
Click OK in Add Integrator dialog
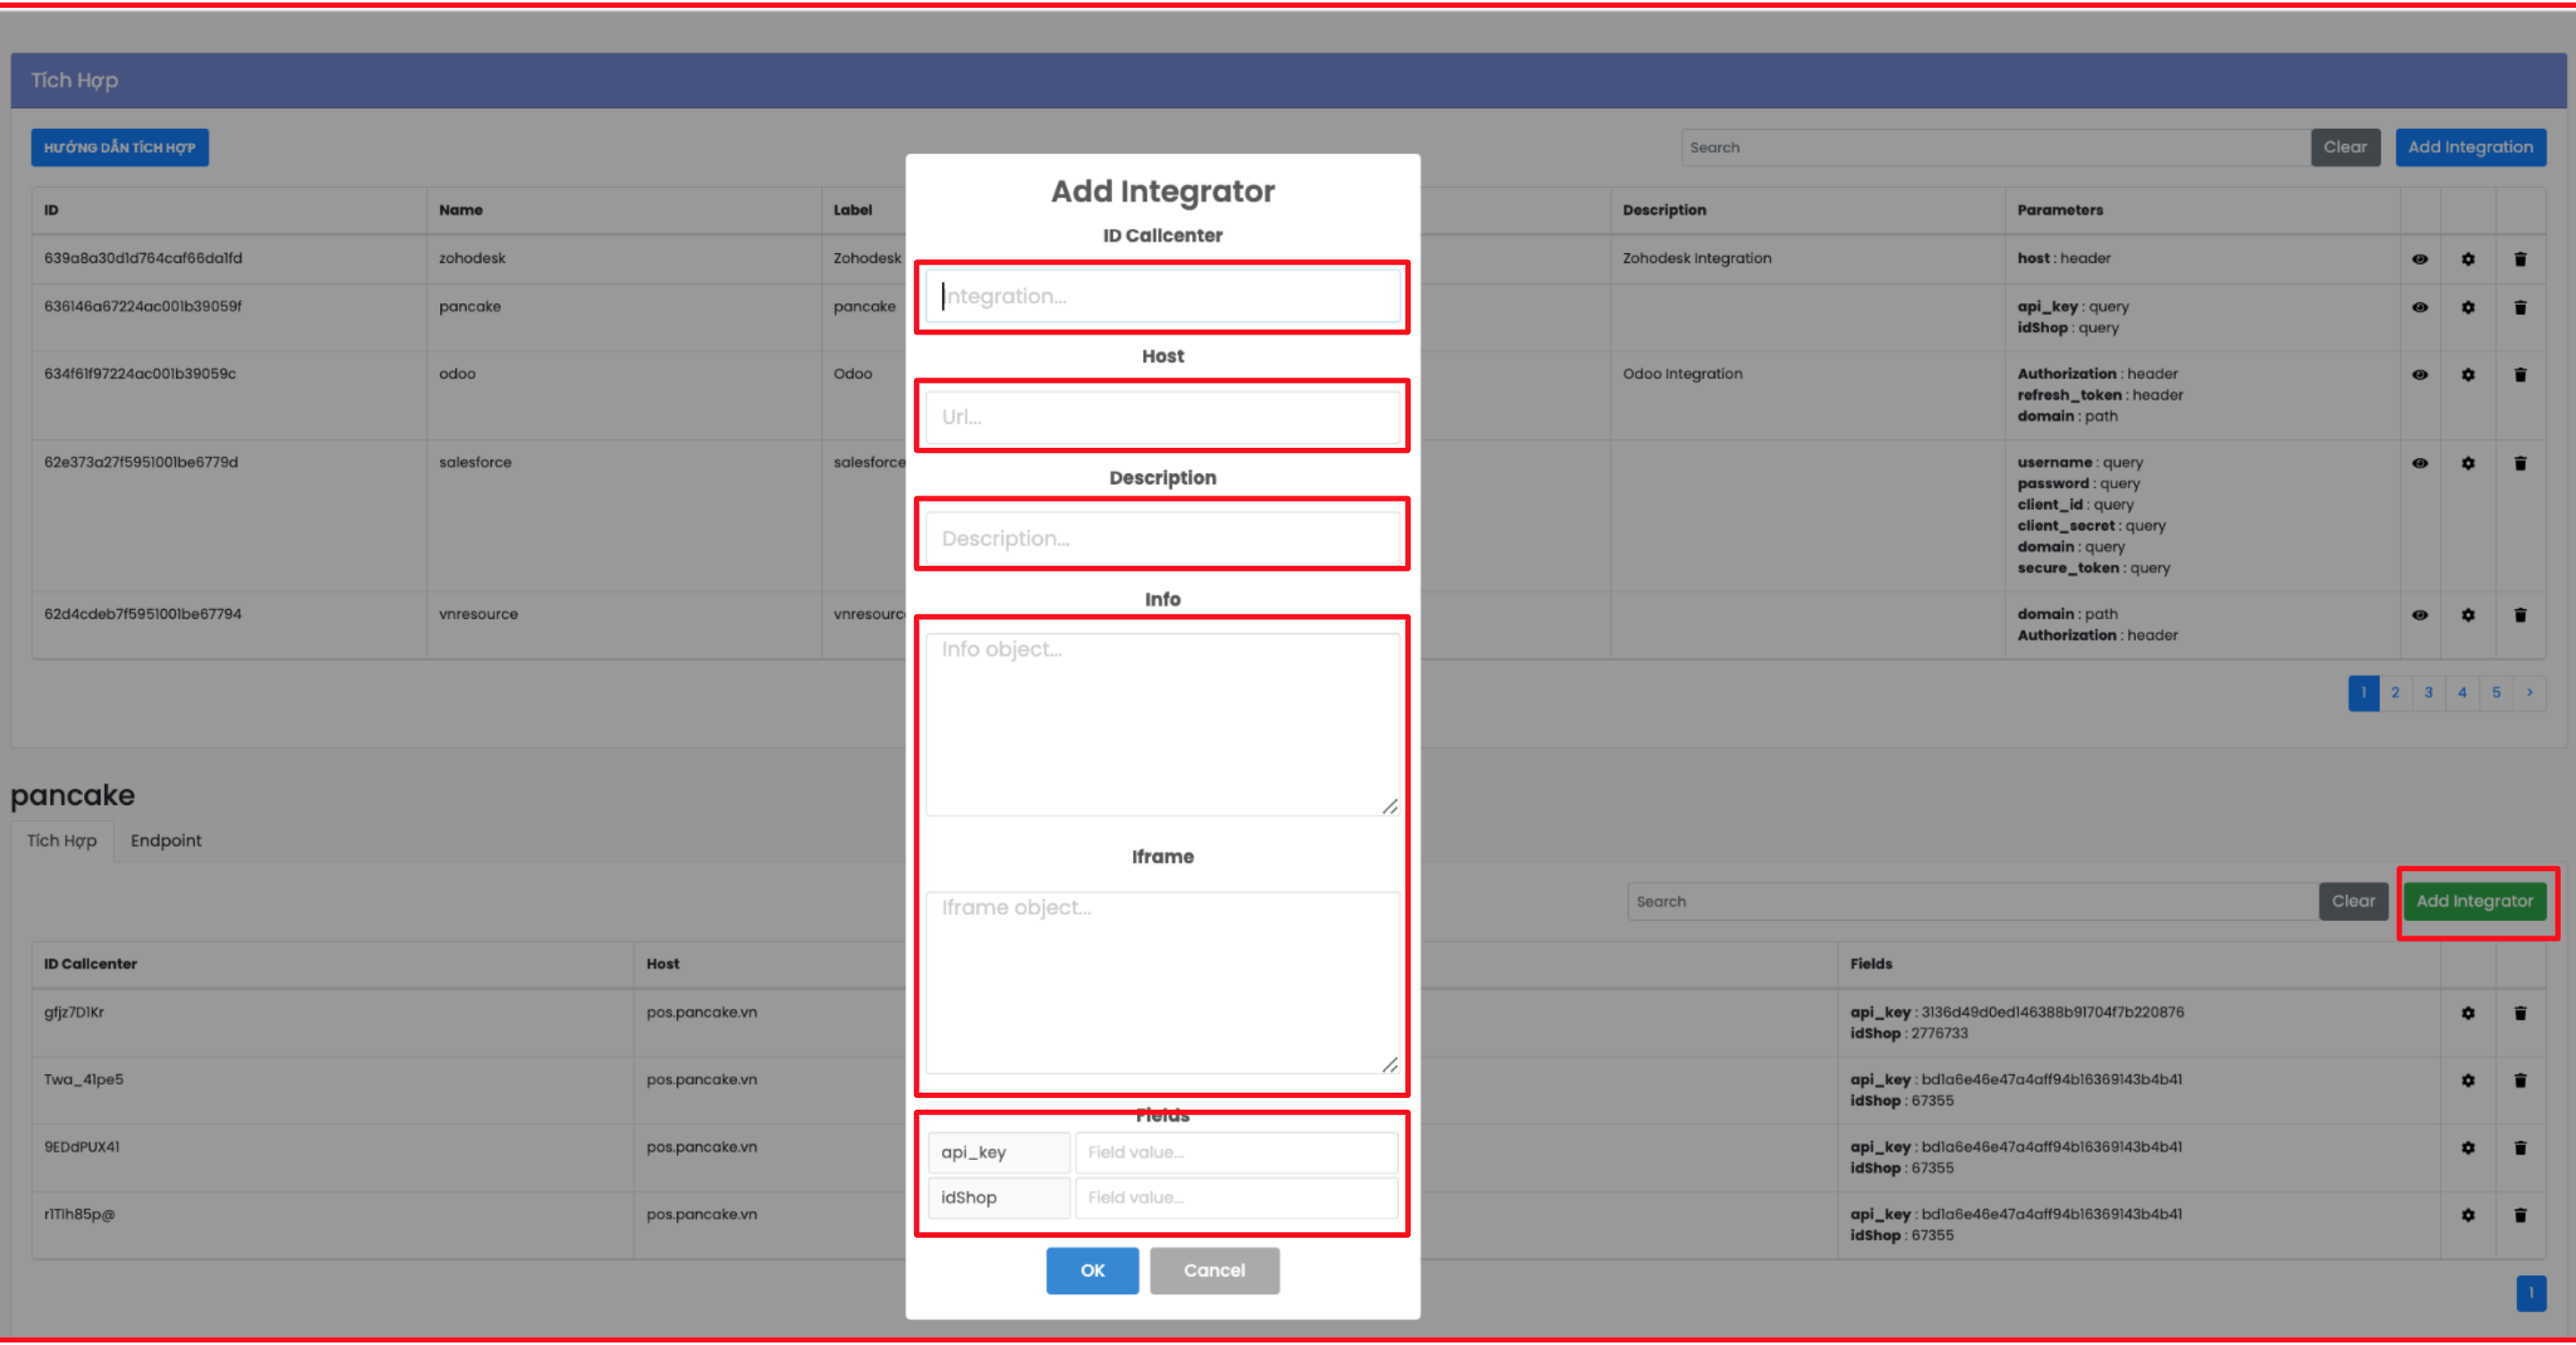point(1091,1270)
